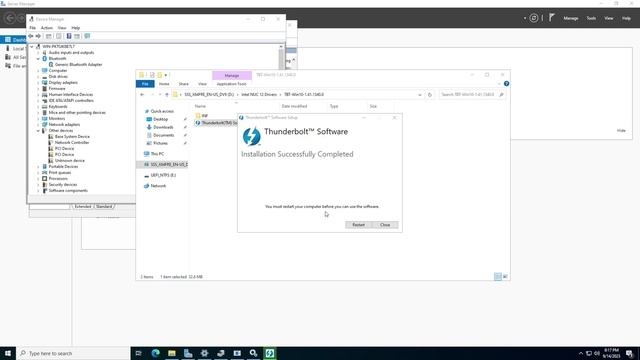Screen dimensions: 640x360
Task: Click the Up one level arrow in Explorer
Action: [x=167, y=95]
